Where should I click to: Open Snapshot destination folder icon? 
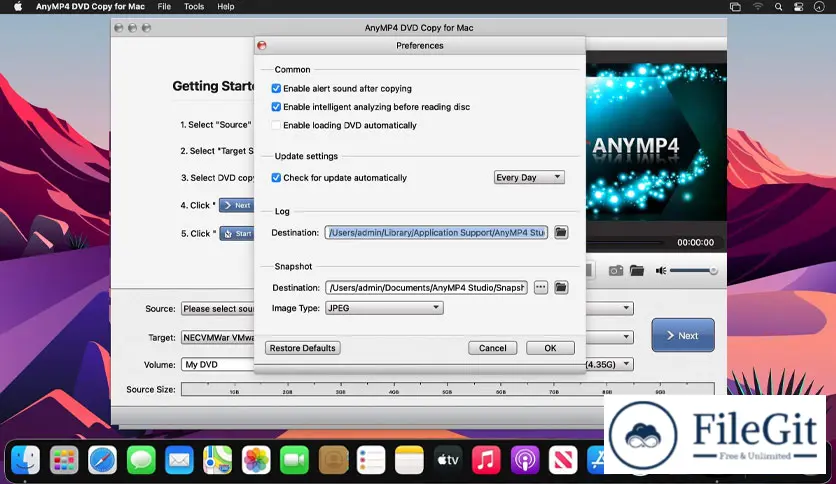click(x=561, y=287)
